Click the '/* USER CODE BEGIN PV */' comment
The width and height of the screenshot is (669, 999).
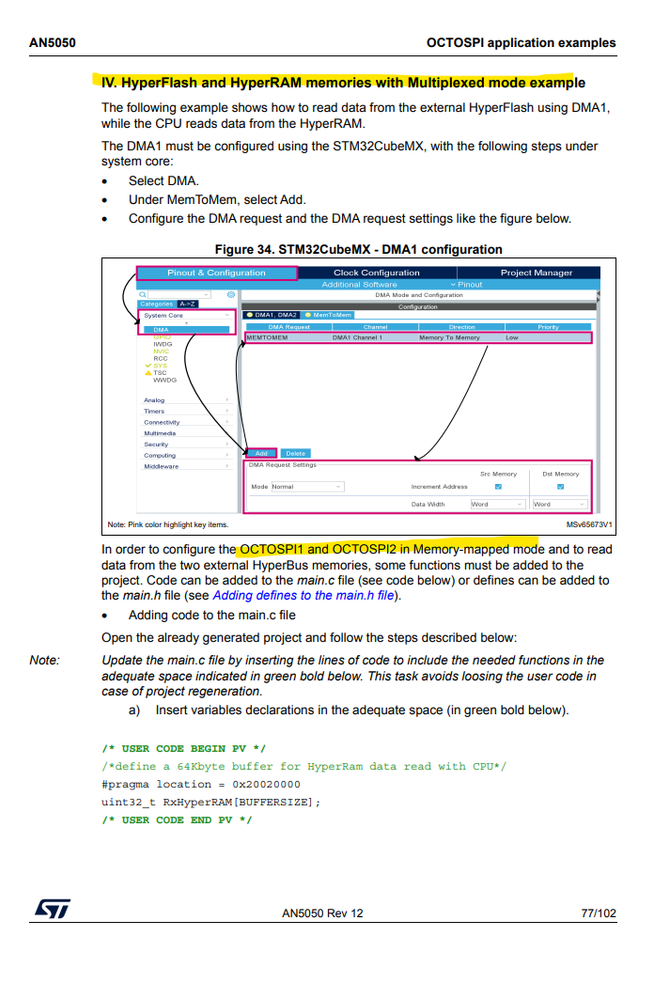pos(183,749)
